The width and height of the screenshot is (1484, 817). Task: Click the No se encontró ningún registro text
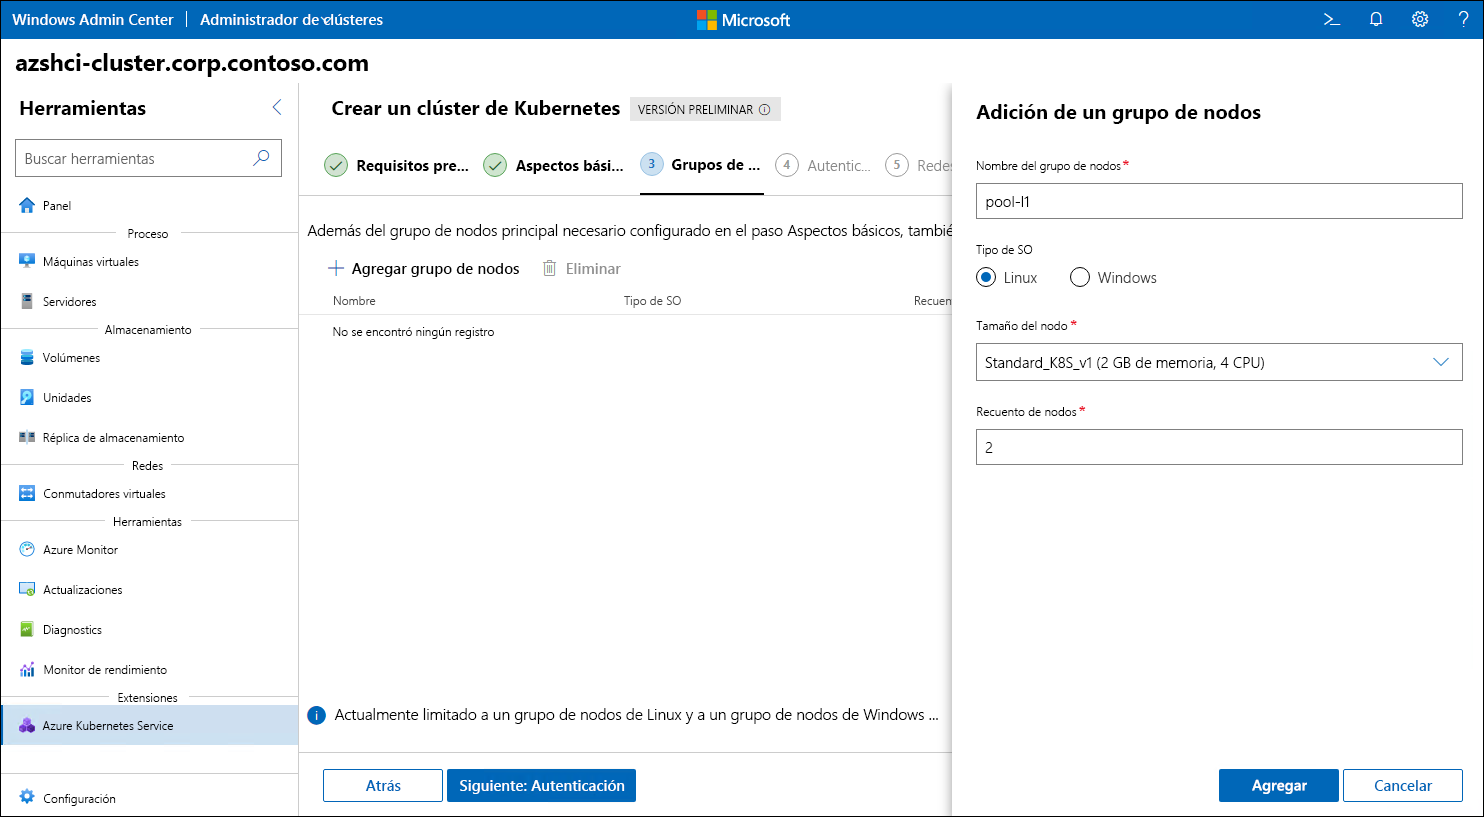413,331
